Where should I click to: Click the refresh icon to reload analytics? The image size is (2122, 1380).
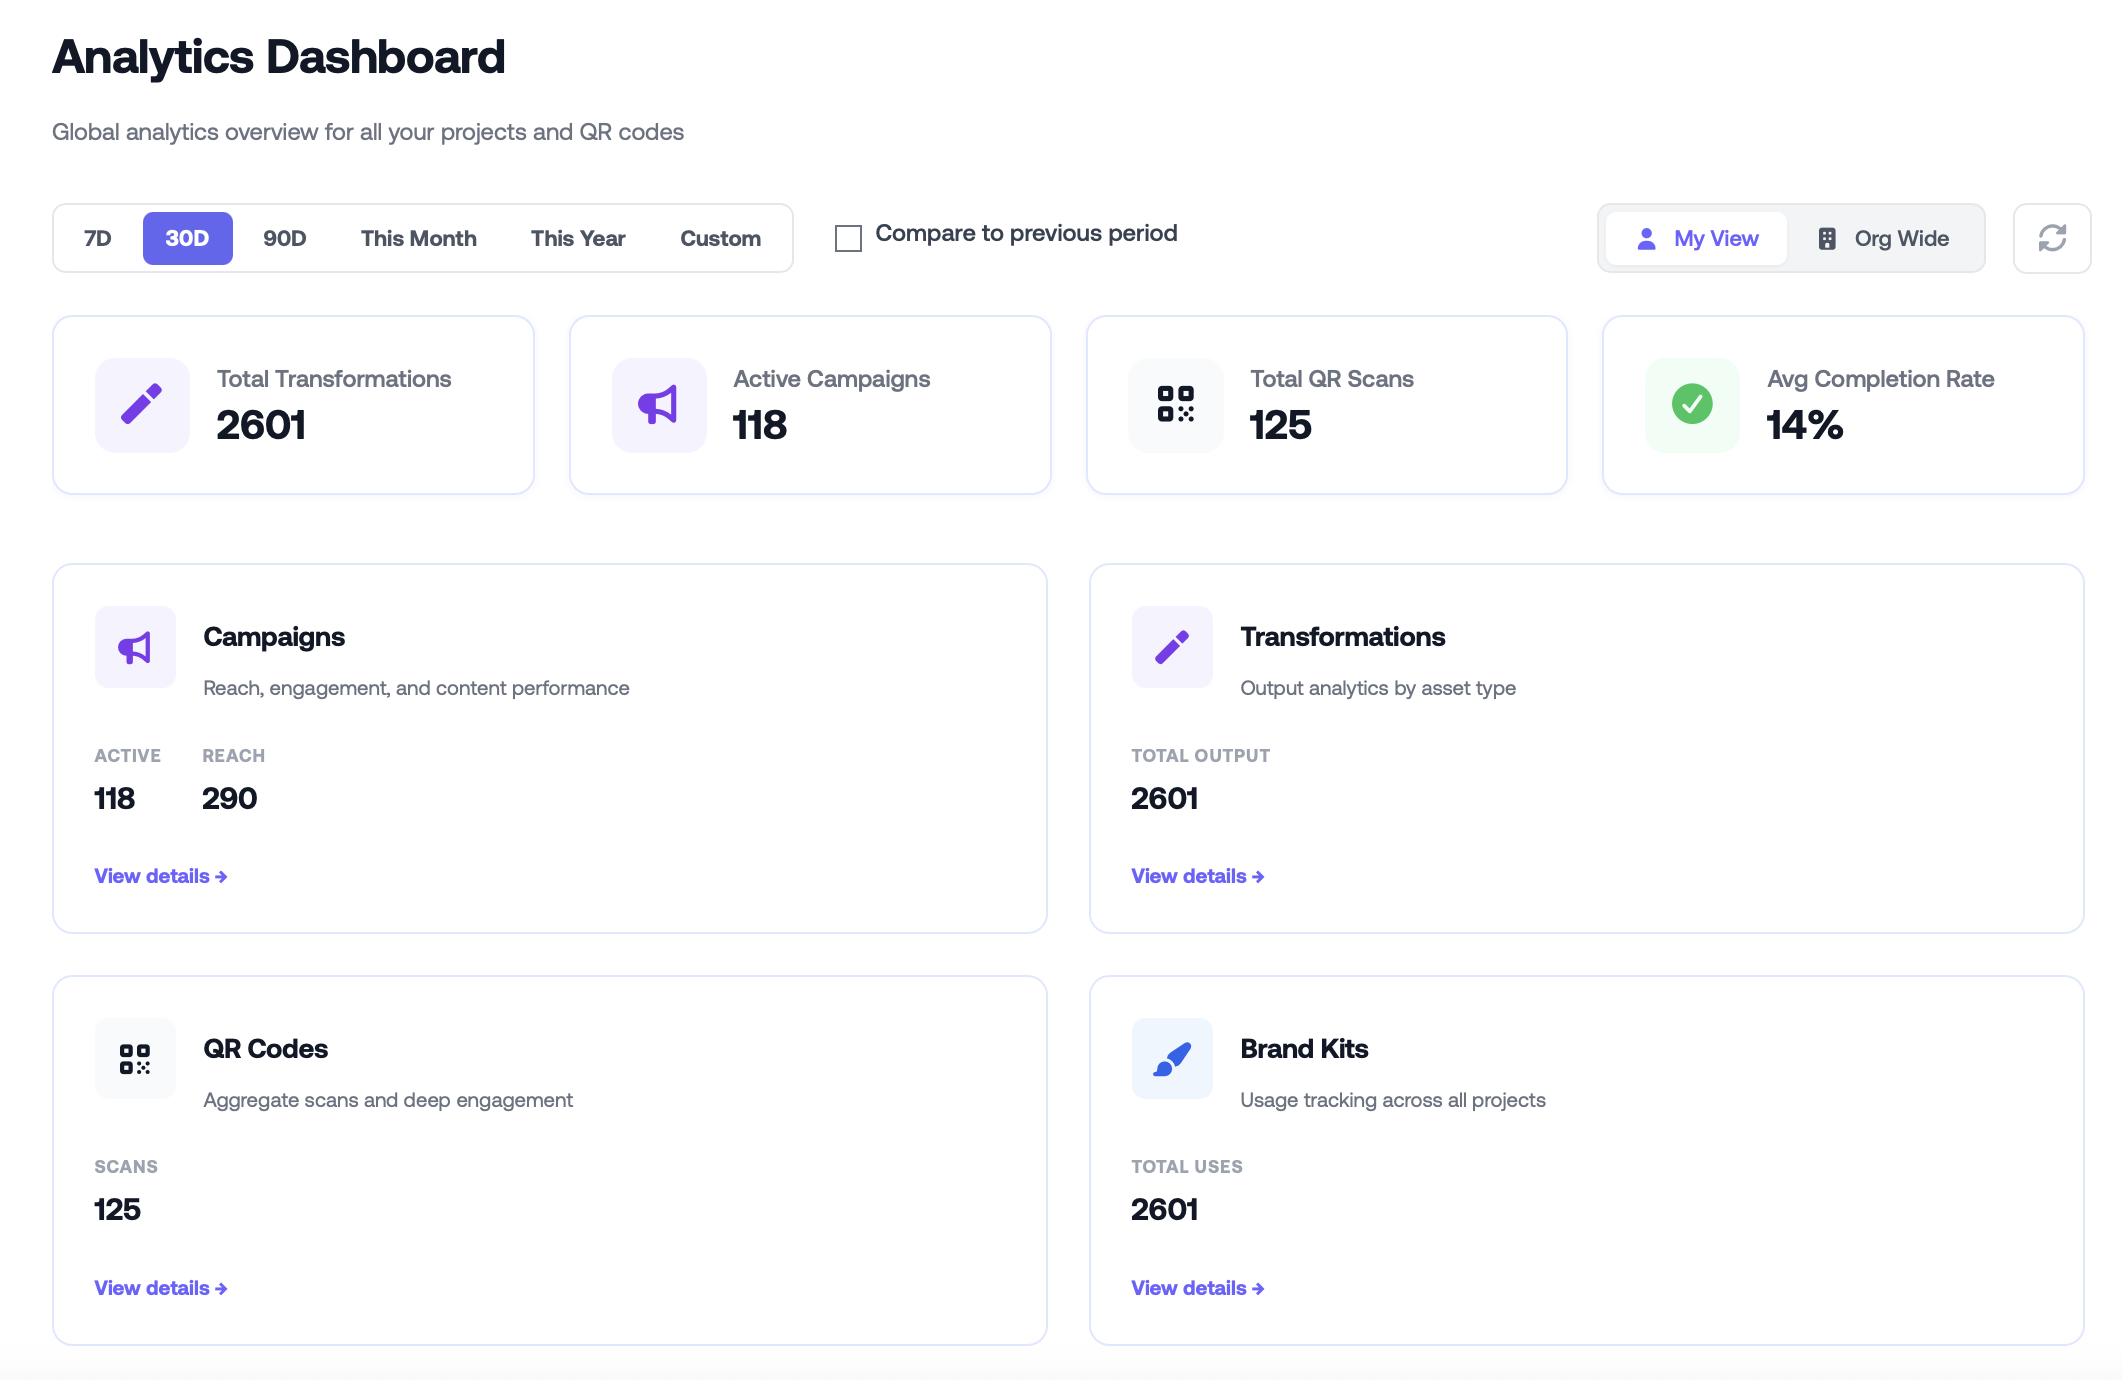2051,238
